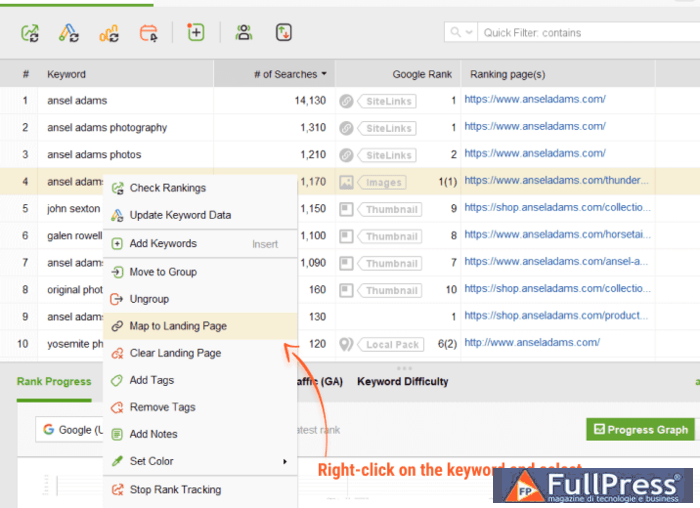Open the Google search engine selector

[x=71, y=430]
